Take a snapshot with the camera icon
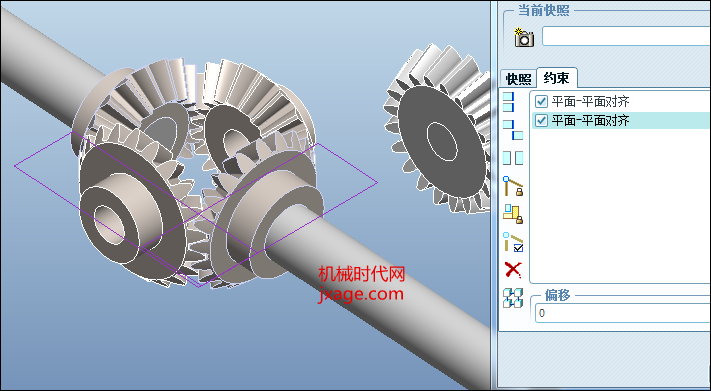The width and height of the screenshot is (711, 391). 524,37
